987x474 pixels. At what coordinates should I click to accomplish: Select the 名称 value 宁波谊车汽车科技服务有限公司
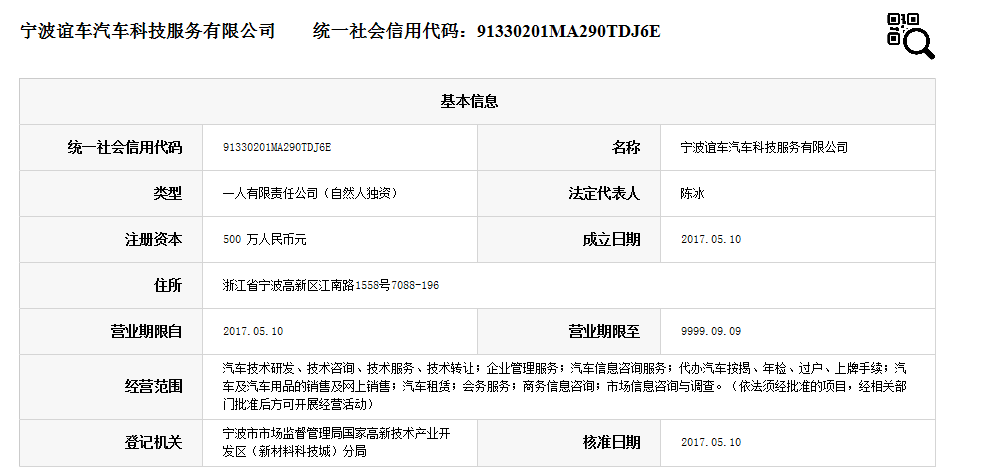[764, 147]
